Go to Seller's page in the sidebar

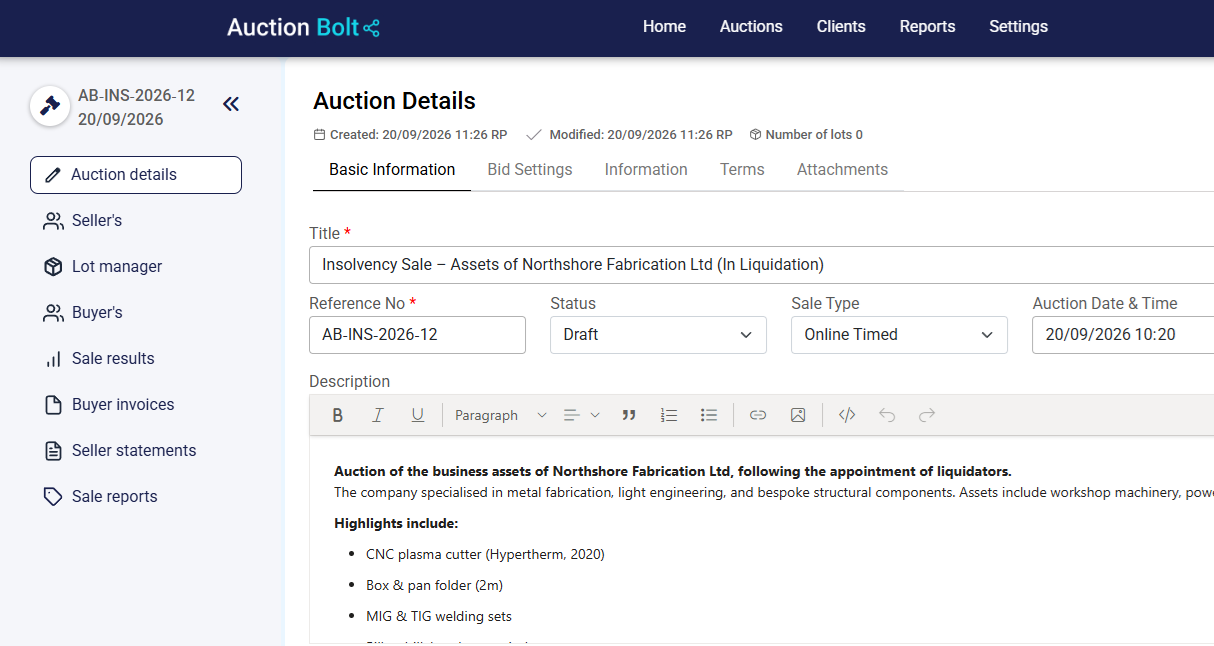(x=136, y=221)
